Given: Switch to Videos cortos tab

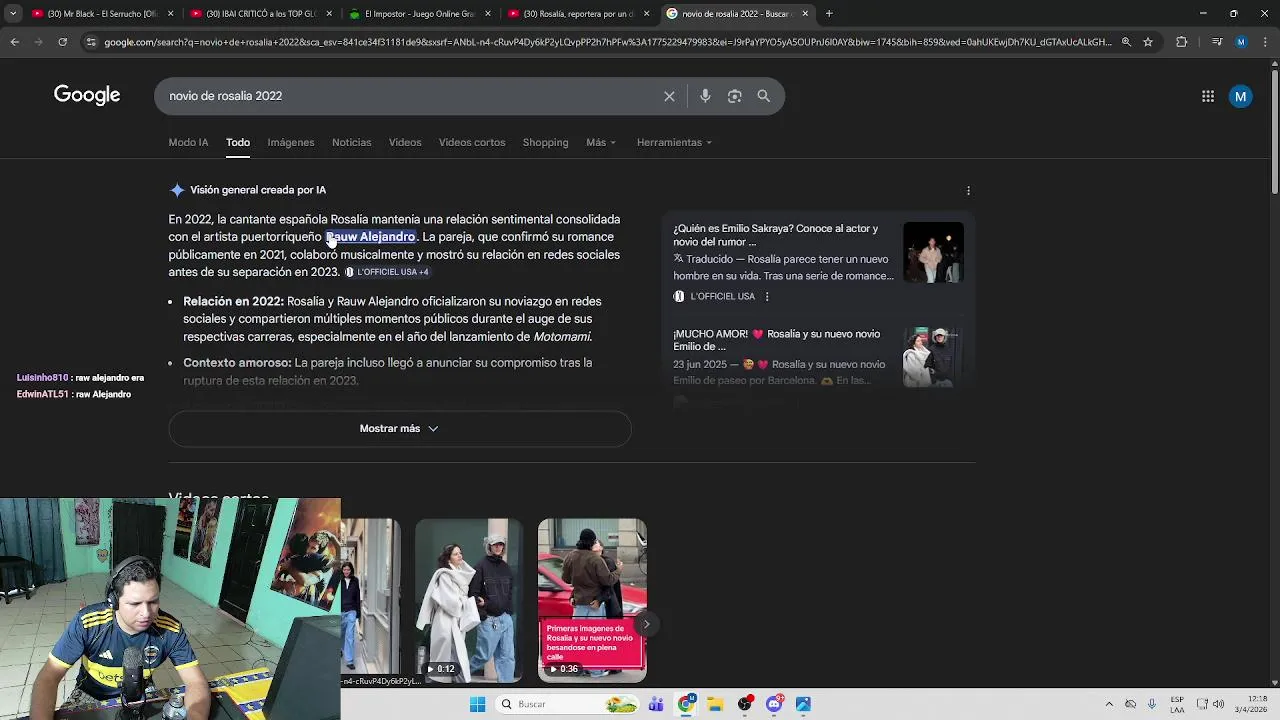Looking at the screenshot, I should click(x=472, y=142).
